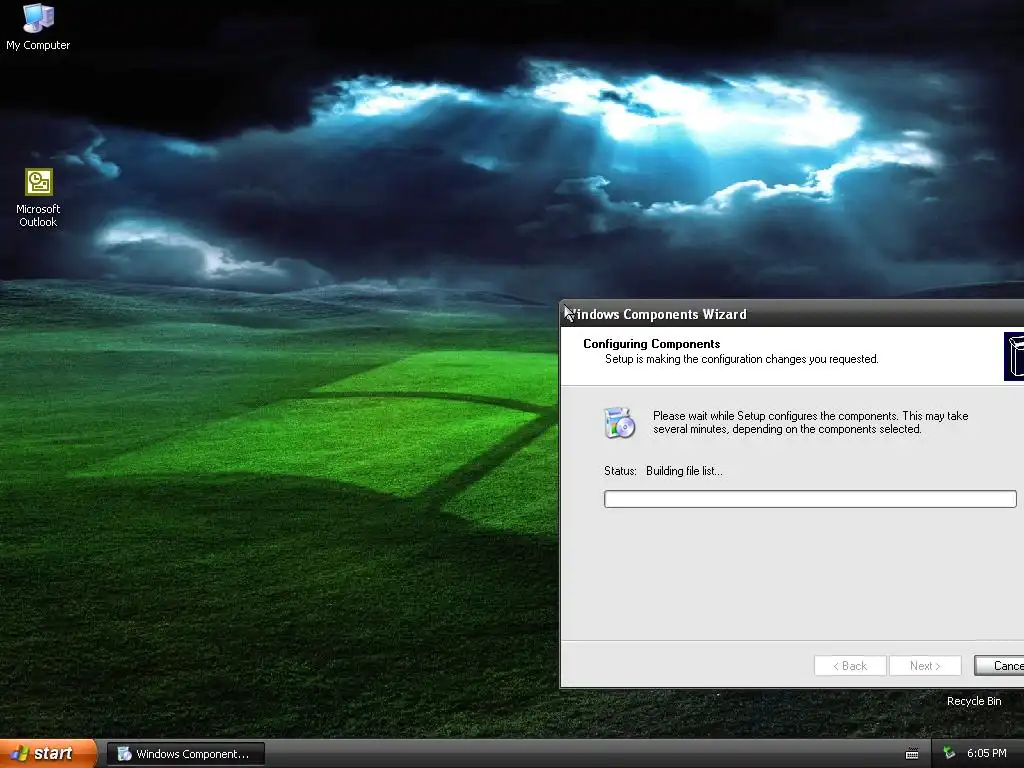Click 'Setup is making the configuration changes' text
Viewport: 1024px width, 768px height.
coord(741,359)
